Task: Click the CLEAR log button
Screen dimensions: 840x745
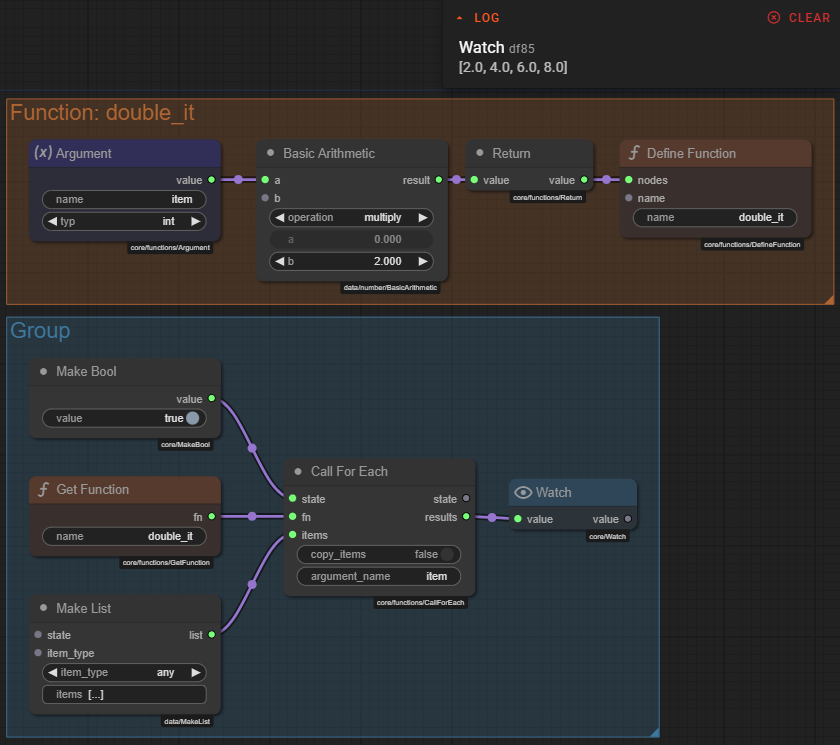Action: tap(799, 18)
